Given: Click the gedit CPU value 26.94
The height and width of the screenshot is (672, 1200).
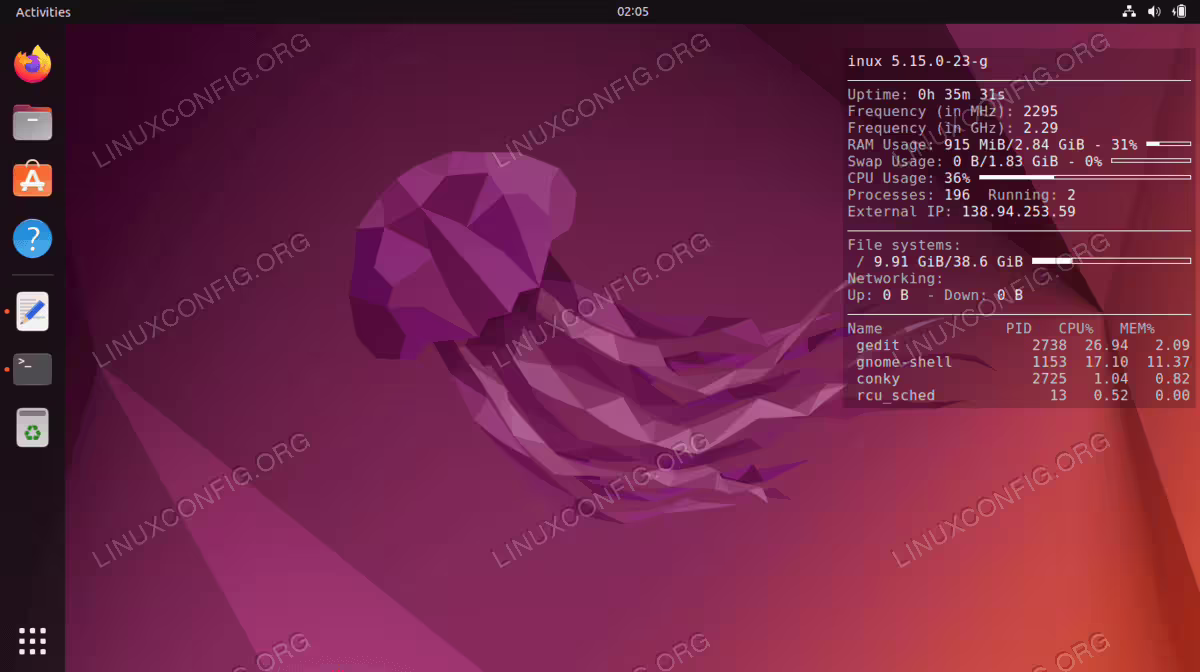Looking at the screenshot, I should click(1106, 345).
